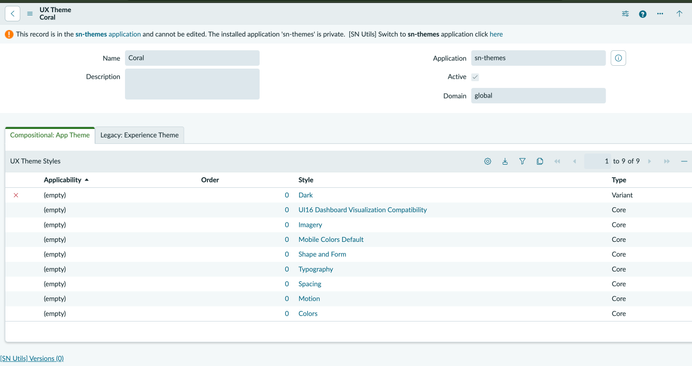Open the Dark style link
The height and width of the screenshot is (366, 692).
pos(305,195)
